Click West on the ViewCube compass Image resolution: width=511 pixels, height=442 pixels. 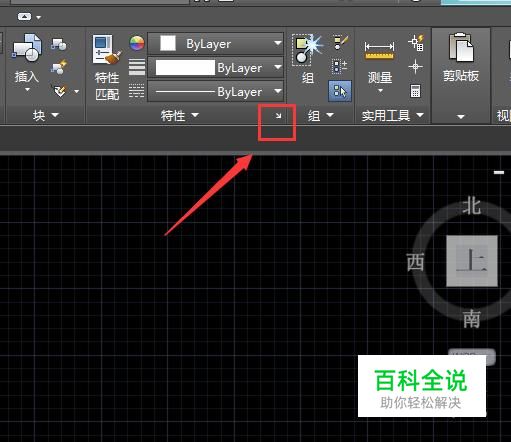(x=415, y=262)
